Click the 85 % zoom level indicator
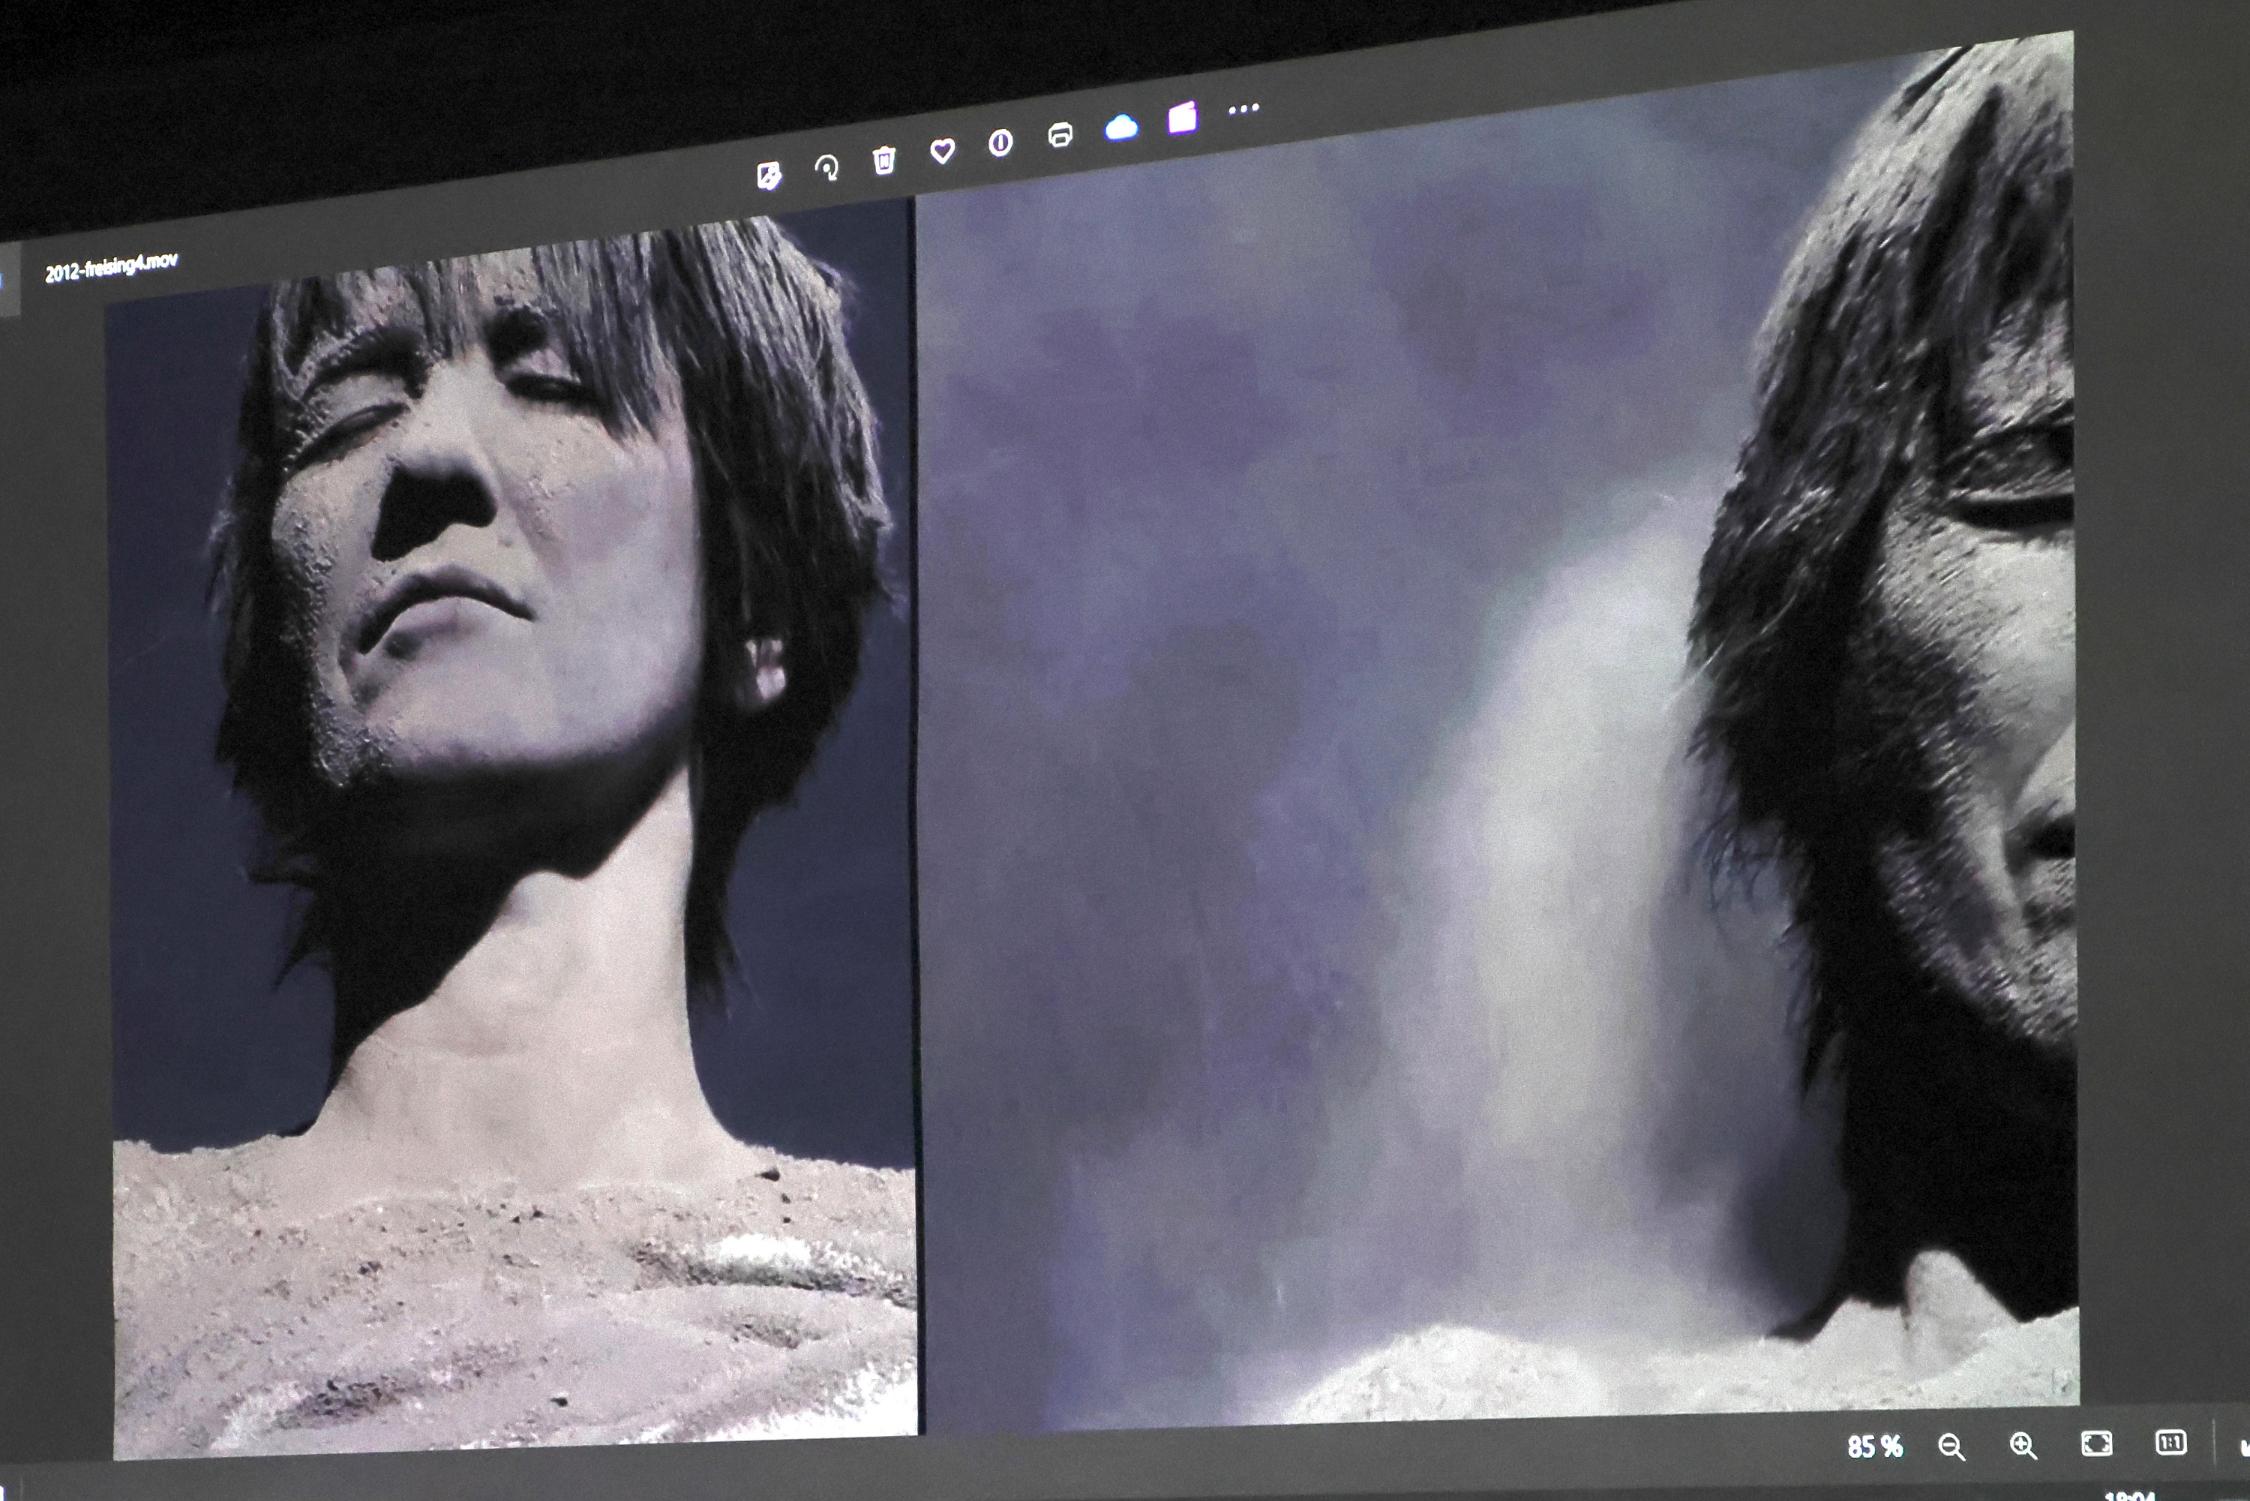 1875,1447
